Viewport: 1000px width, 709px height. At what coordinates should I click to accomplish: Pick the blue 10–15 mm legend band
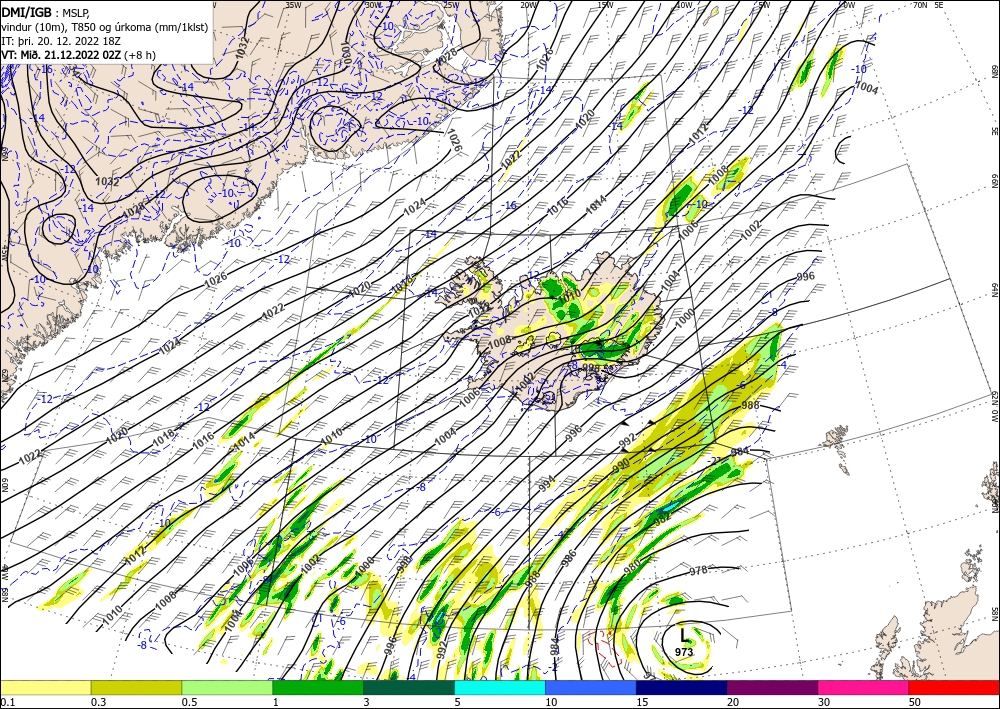[591, 688]
